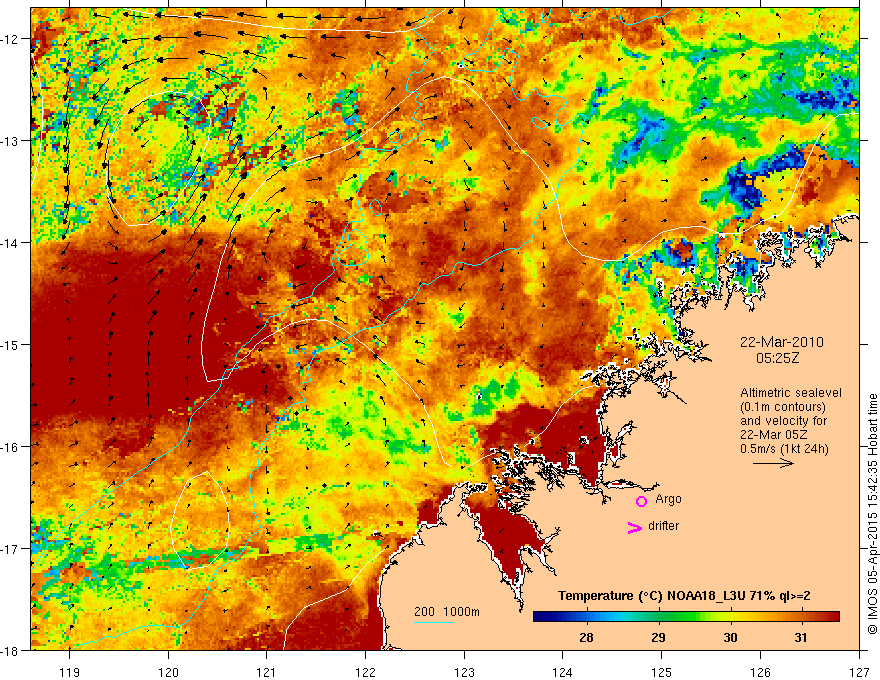Click longitude axis label 127

pos(859,672)
